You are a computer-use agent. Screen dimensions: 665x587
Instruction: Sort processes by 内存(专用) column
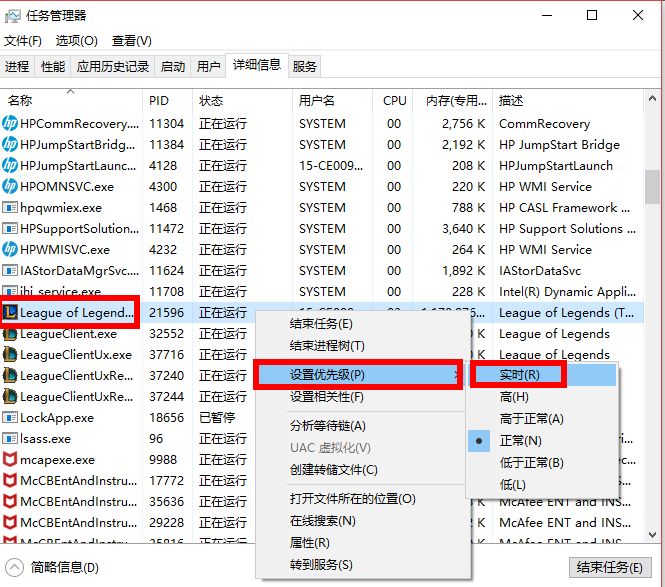pos(453,101)
